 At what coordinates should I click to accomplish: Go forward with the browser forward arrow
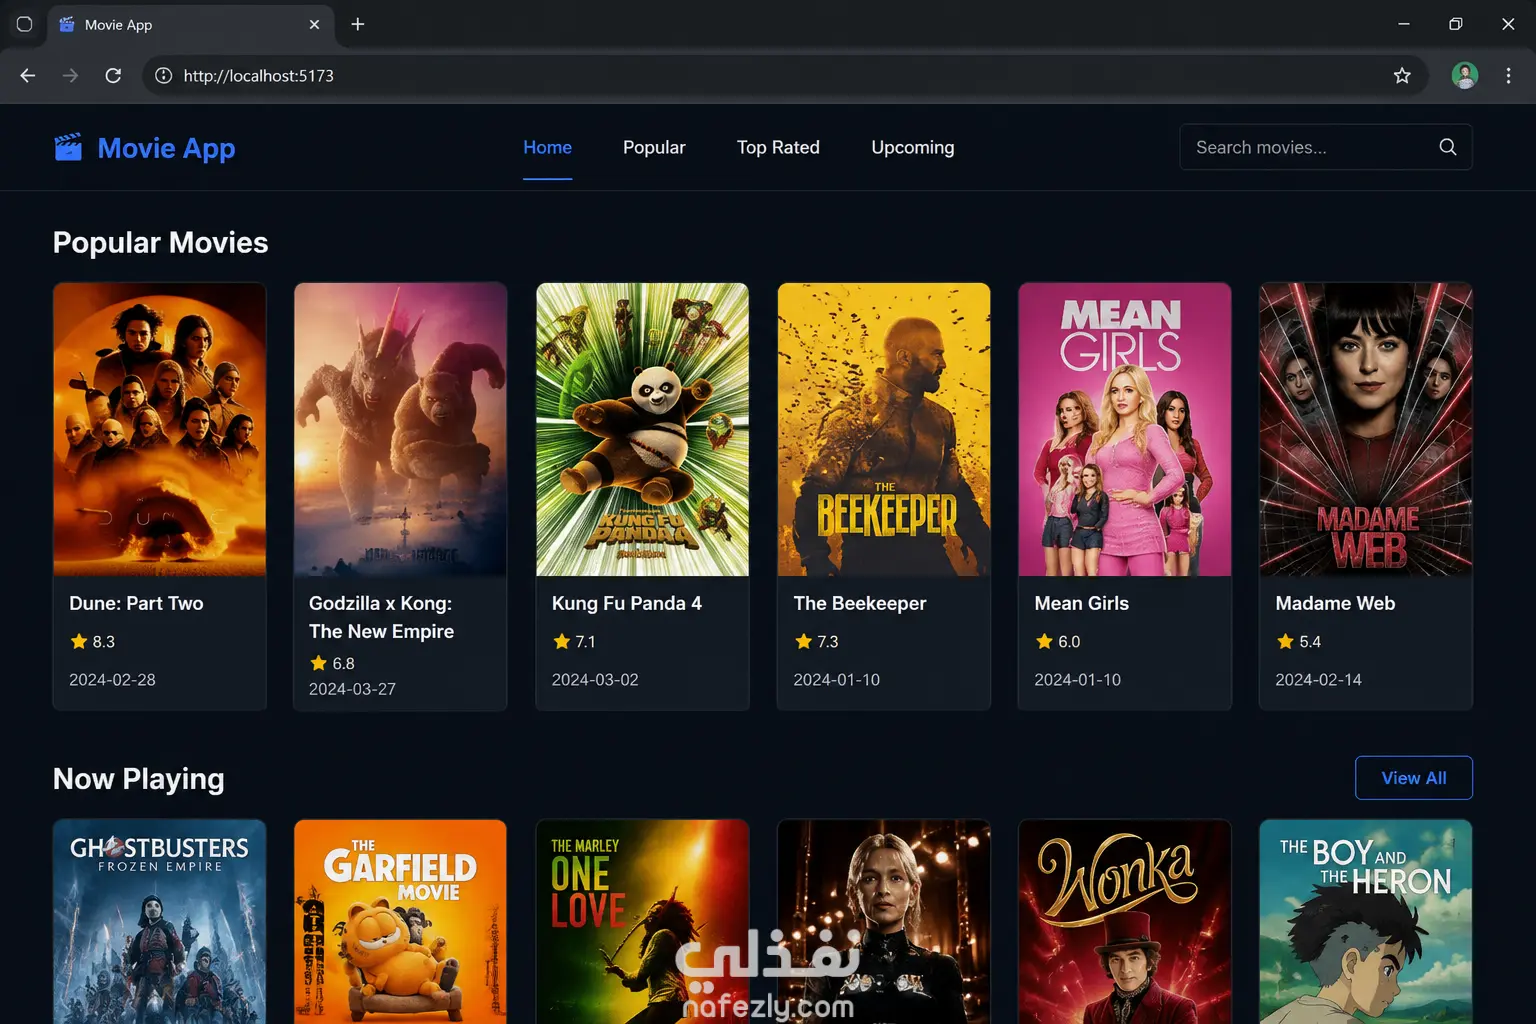point(70,76)
